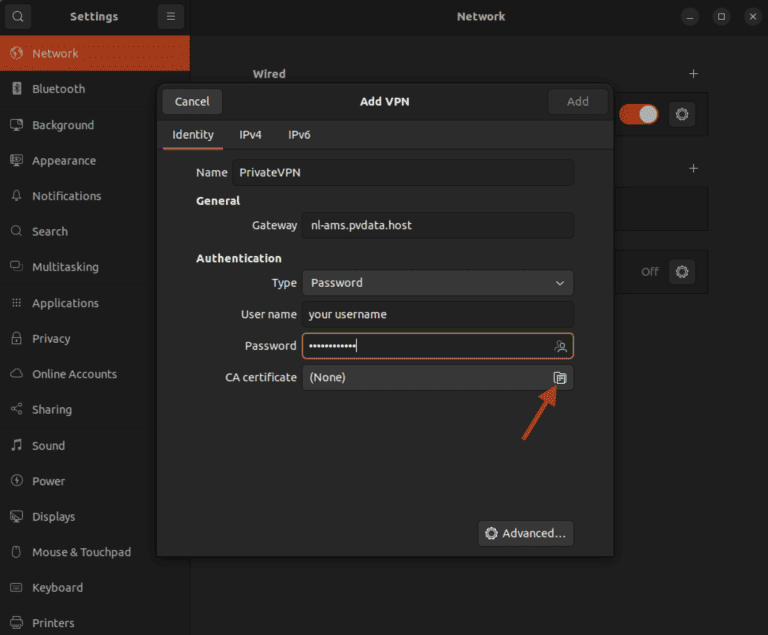Switch to the IPv6 tab
This screenshot has width=768, height=635.
pos(299,135)
